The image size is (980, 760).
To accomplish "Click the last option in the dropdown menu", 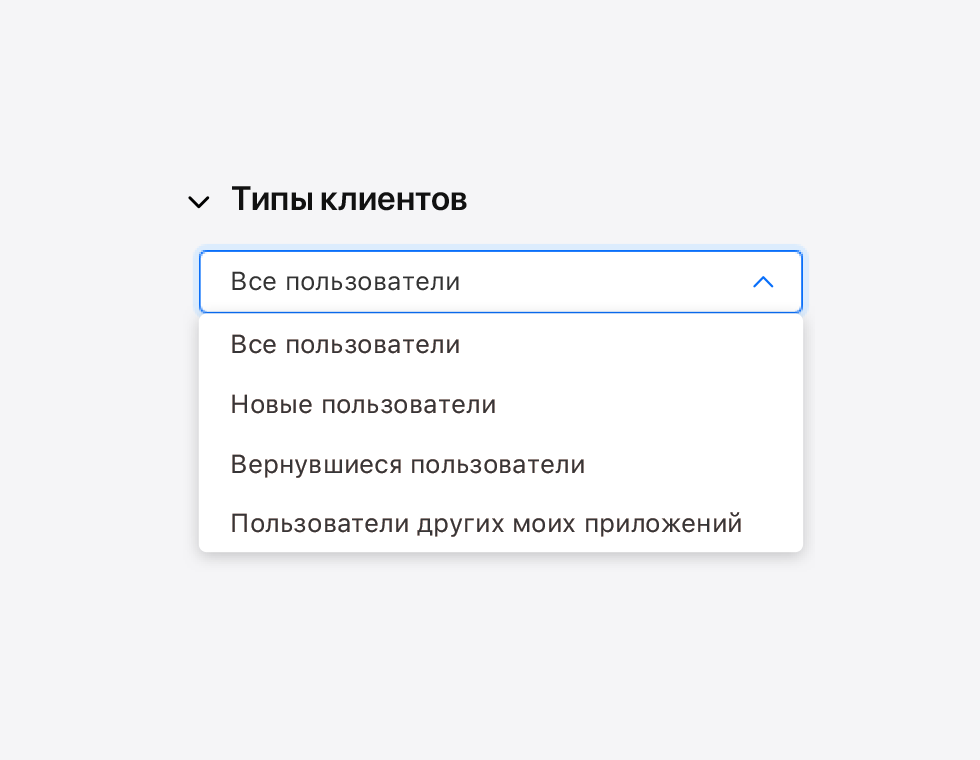I will (x=486, y=524).
